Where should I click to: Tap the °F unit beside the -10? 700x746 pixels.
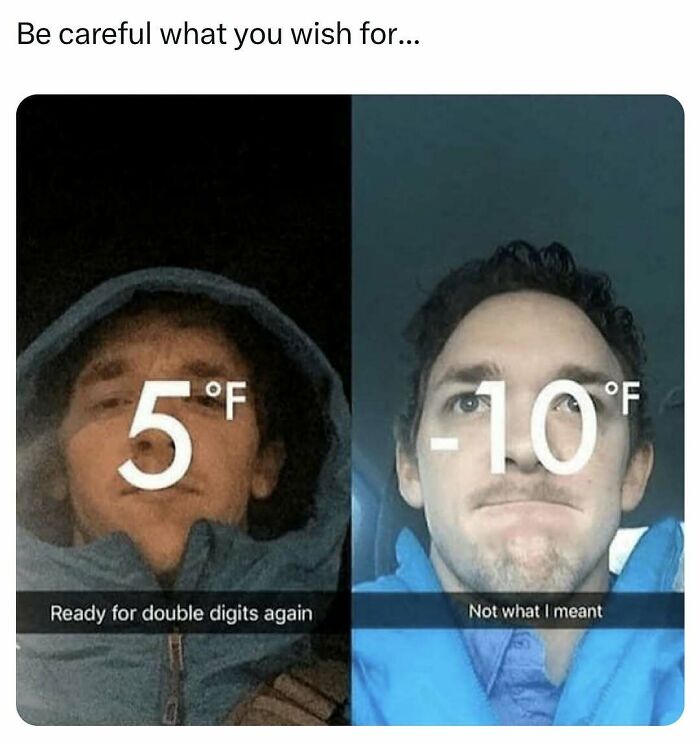622,397
